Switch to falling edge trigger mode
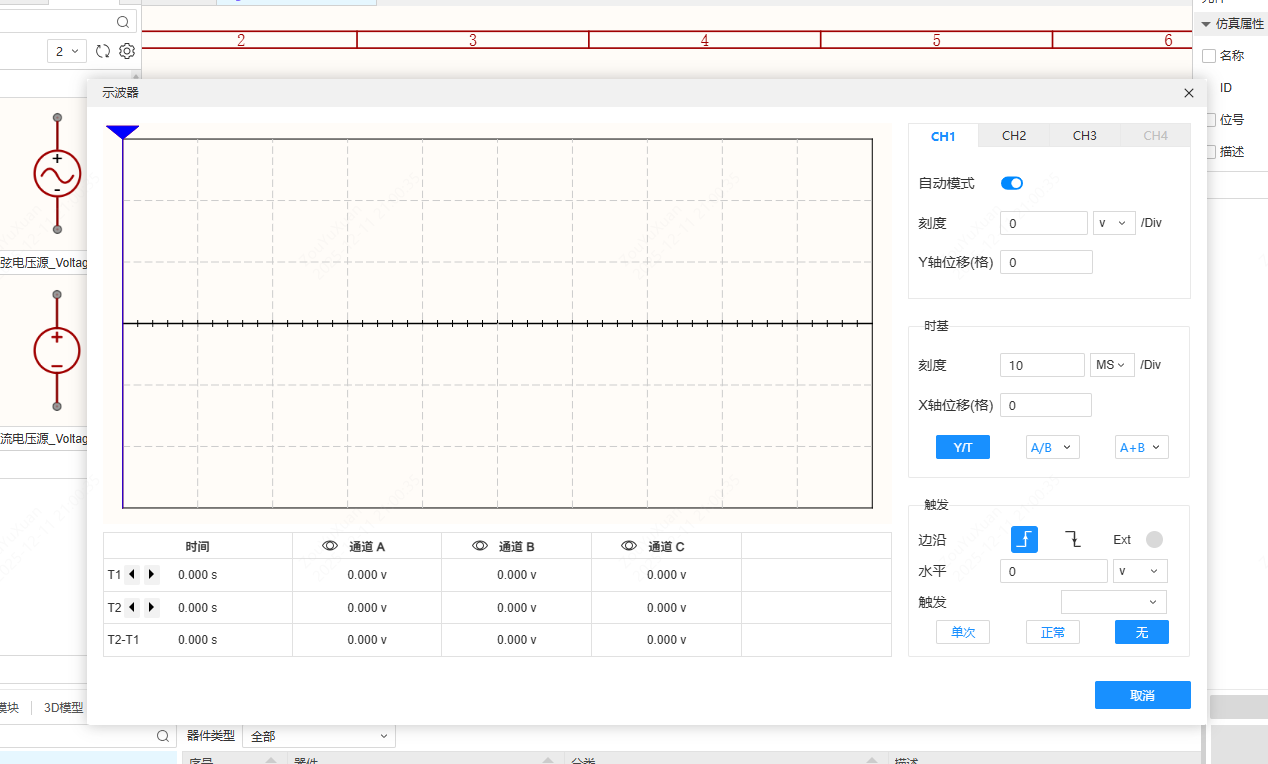The width and height of the screenshot is (1268, 764). click(1072, 539)
